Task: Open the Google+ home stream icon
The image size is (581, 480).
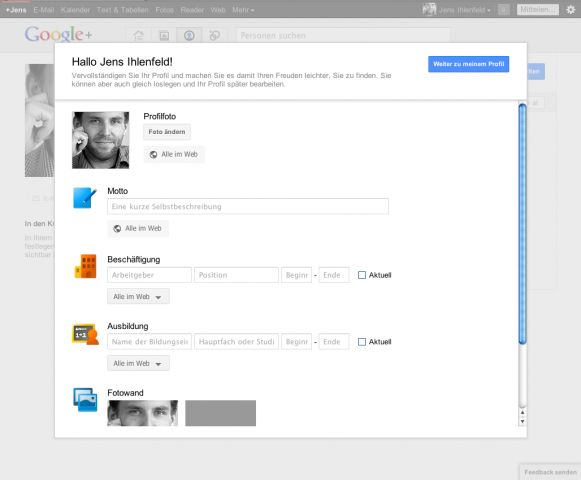Action: pyautogui.click(x=138, y=36)
